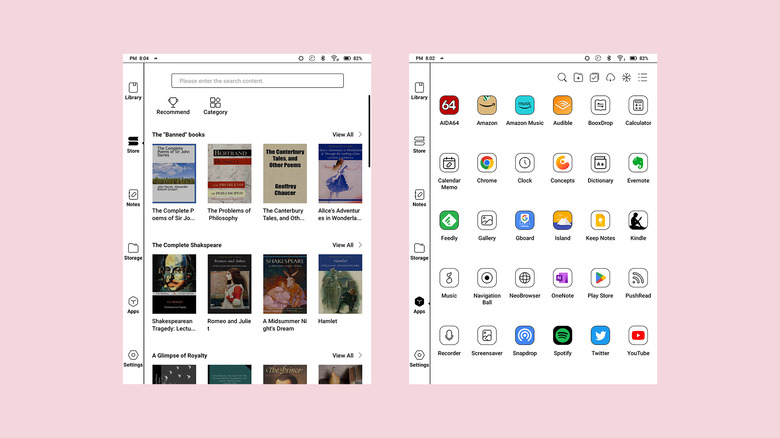Open the Island app

[x=562, y=220]
